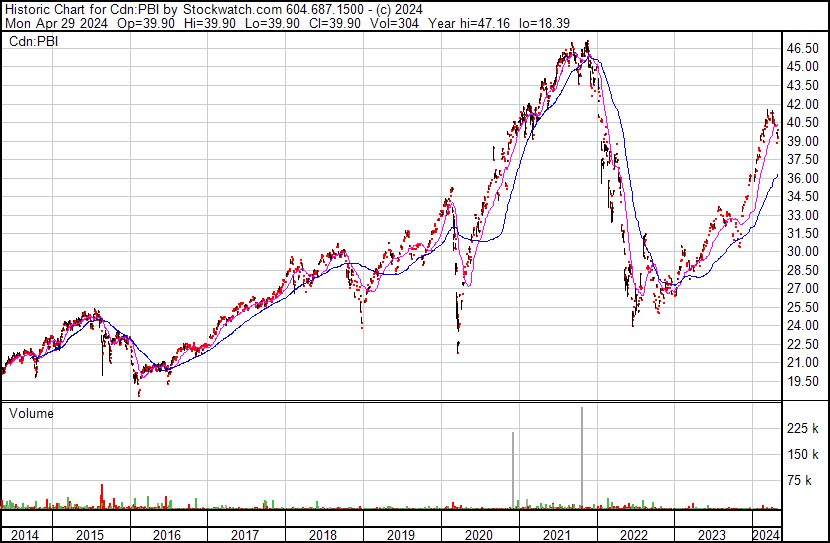Select the 2023 timeline segment
The height and width of the screenshot is (543, 830).
[712, 535]
